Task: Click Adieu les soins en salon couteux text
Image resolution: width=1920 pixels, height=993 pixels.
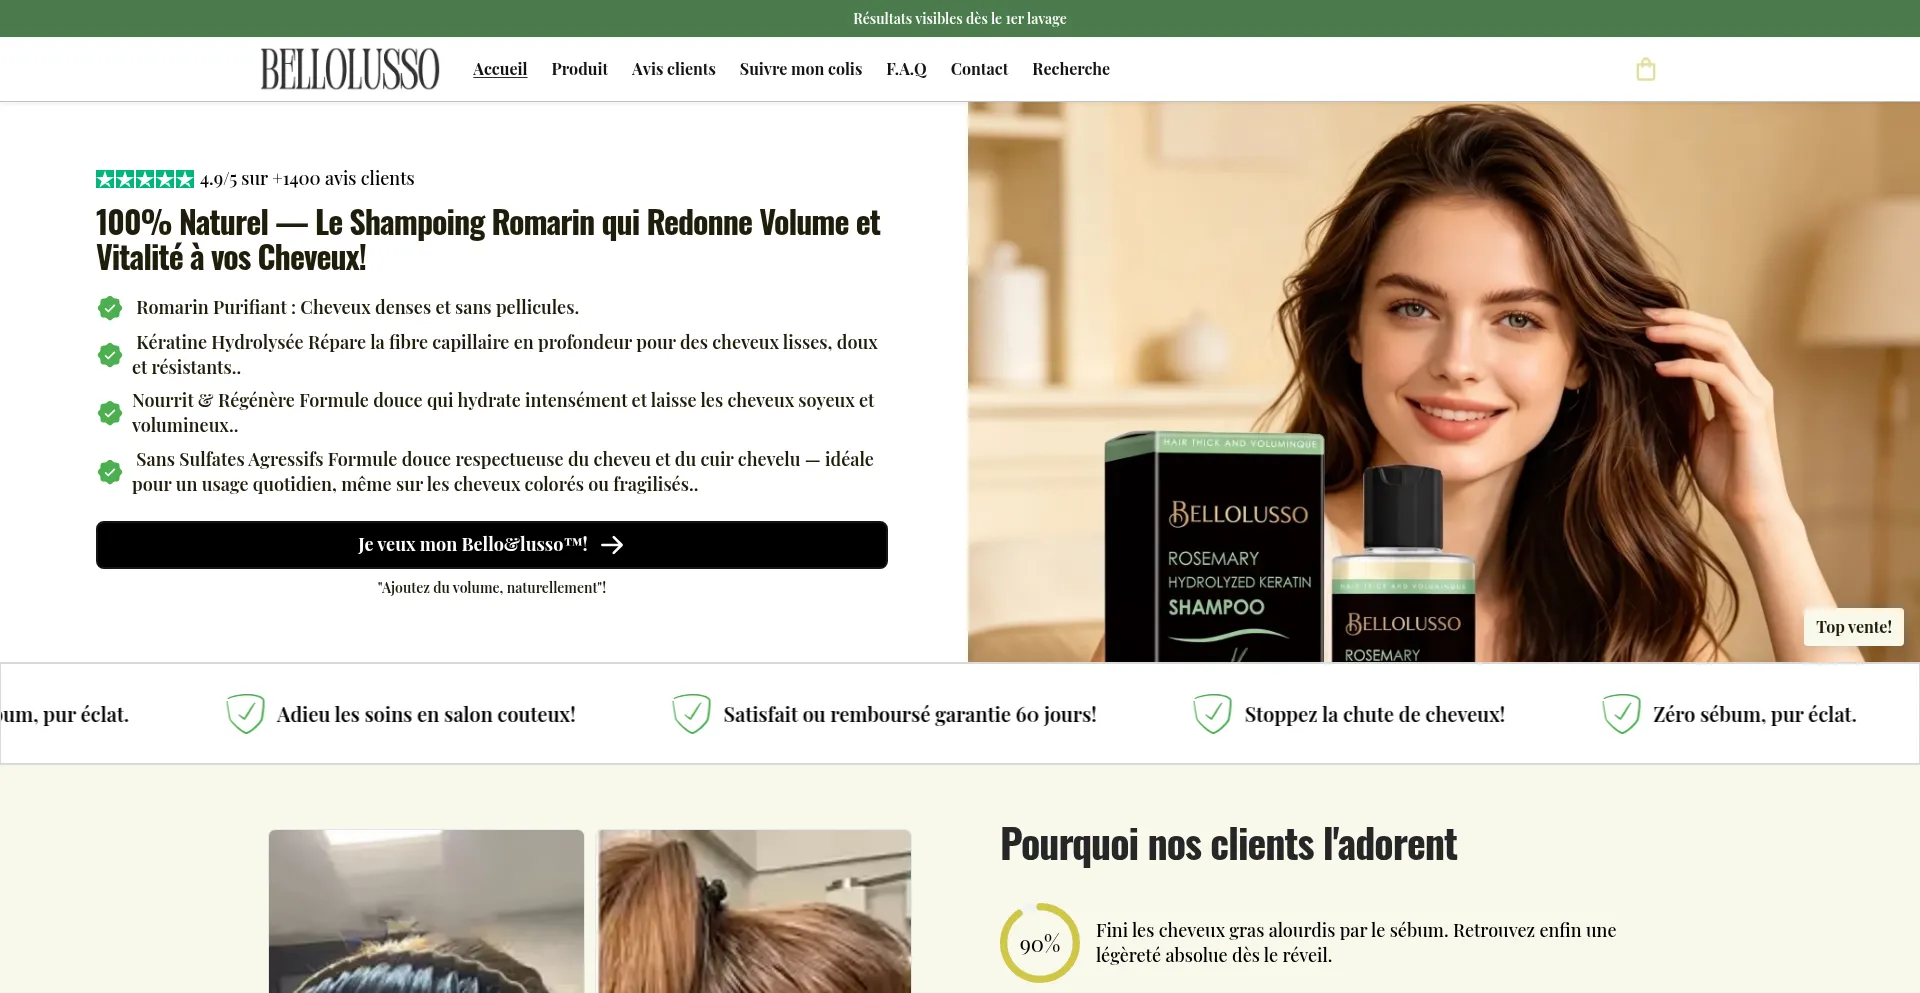Action: [x=426, y=715]
